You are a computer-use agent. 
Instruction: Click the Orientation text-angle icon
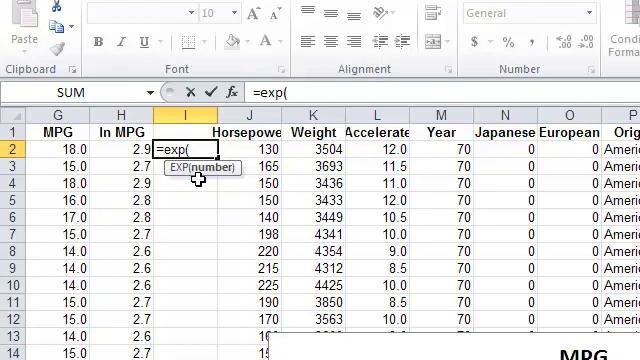click(x=380, y=13)
